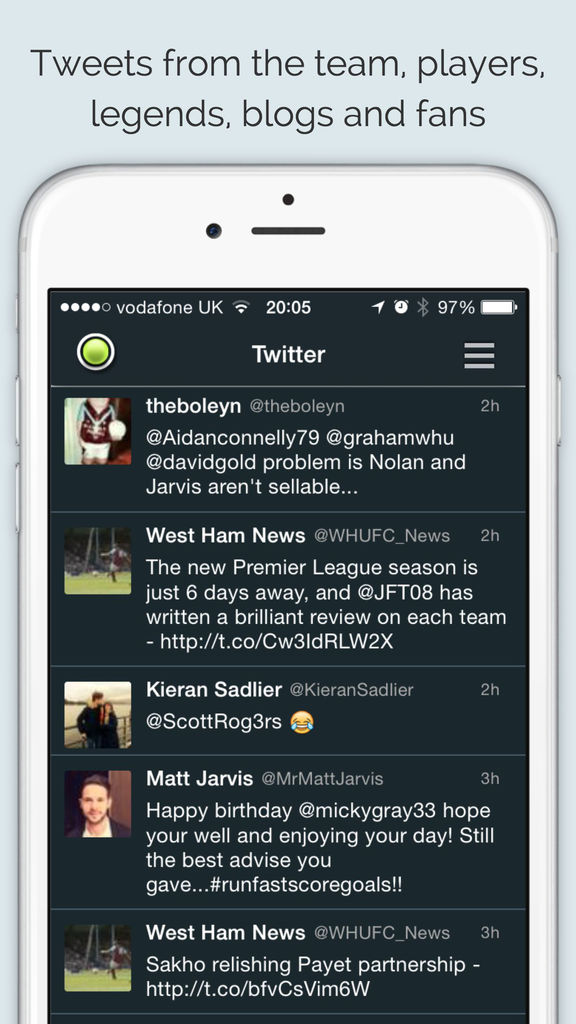
Task: Tap the @ScottRog3rs mention
Action: [x=214, y=722]
